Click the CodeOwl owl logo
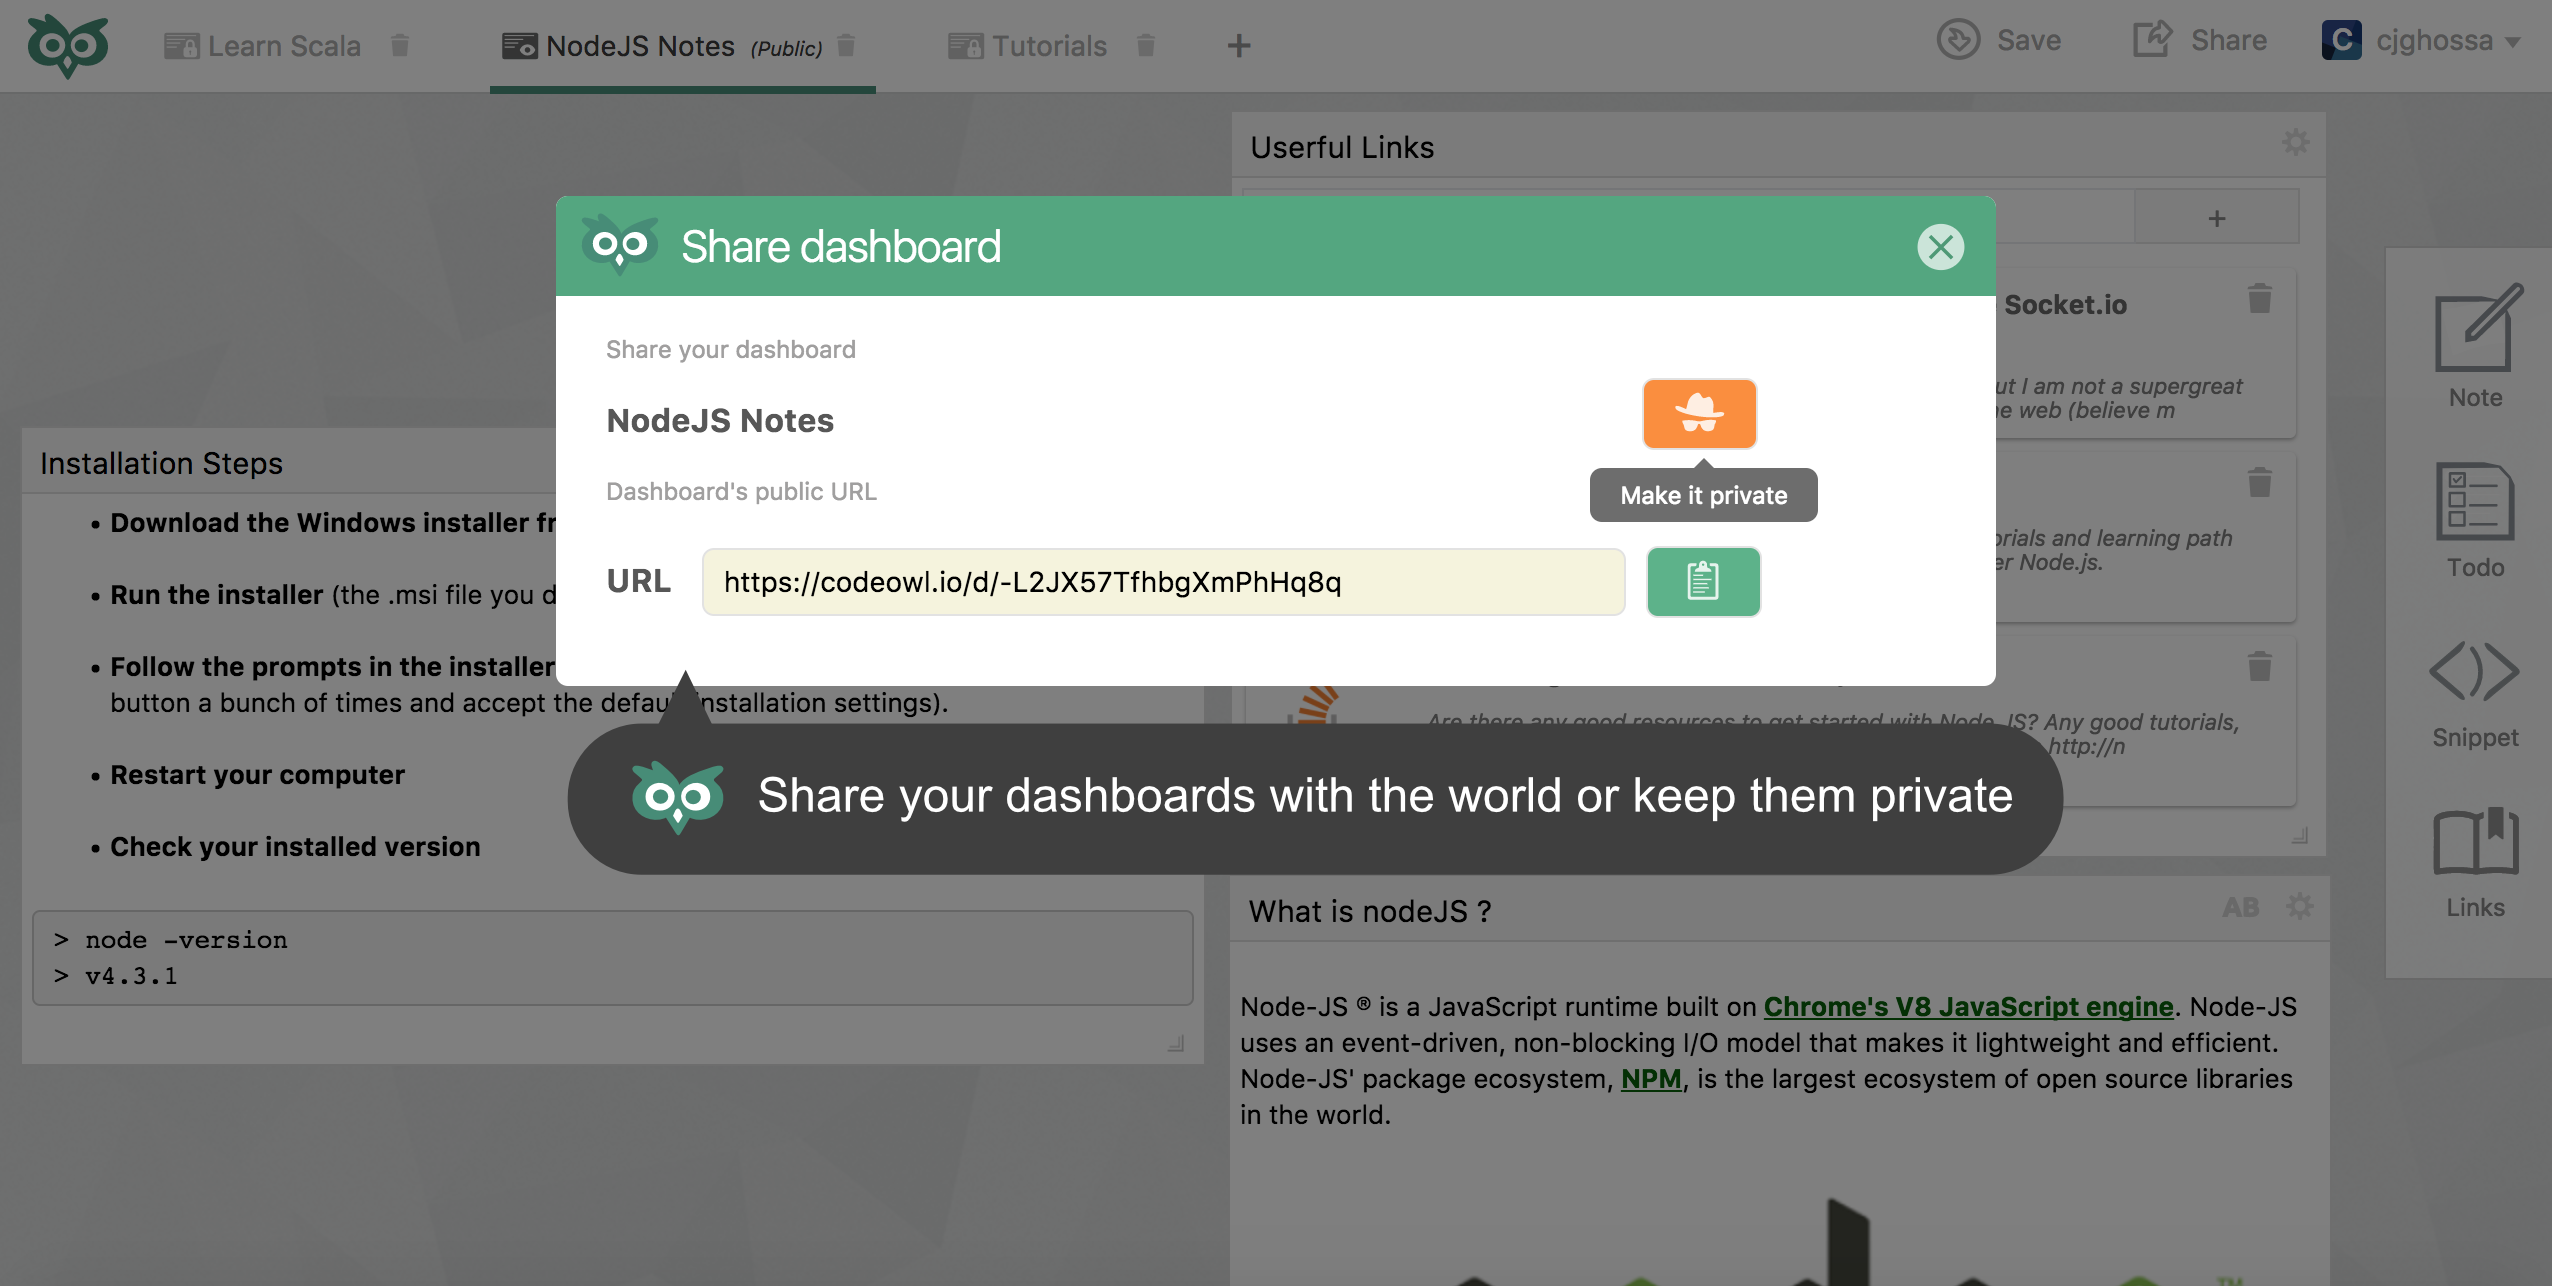This screenshot has width=2552, height=1286. coord(70,44)
